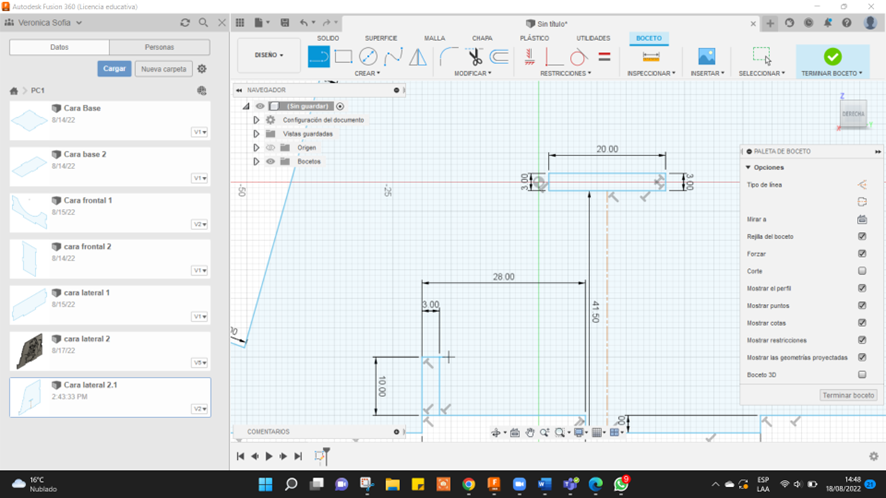Uncheck Mostrar cotas option
The image size is (886, 498).
tap(862, 323)
